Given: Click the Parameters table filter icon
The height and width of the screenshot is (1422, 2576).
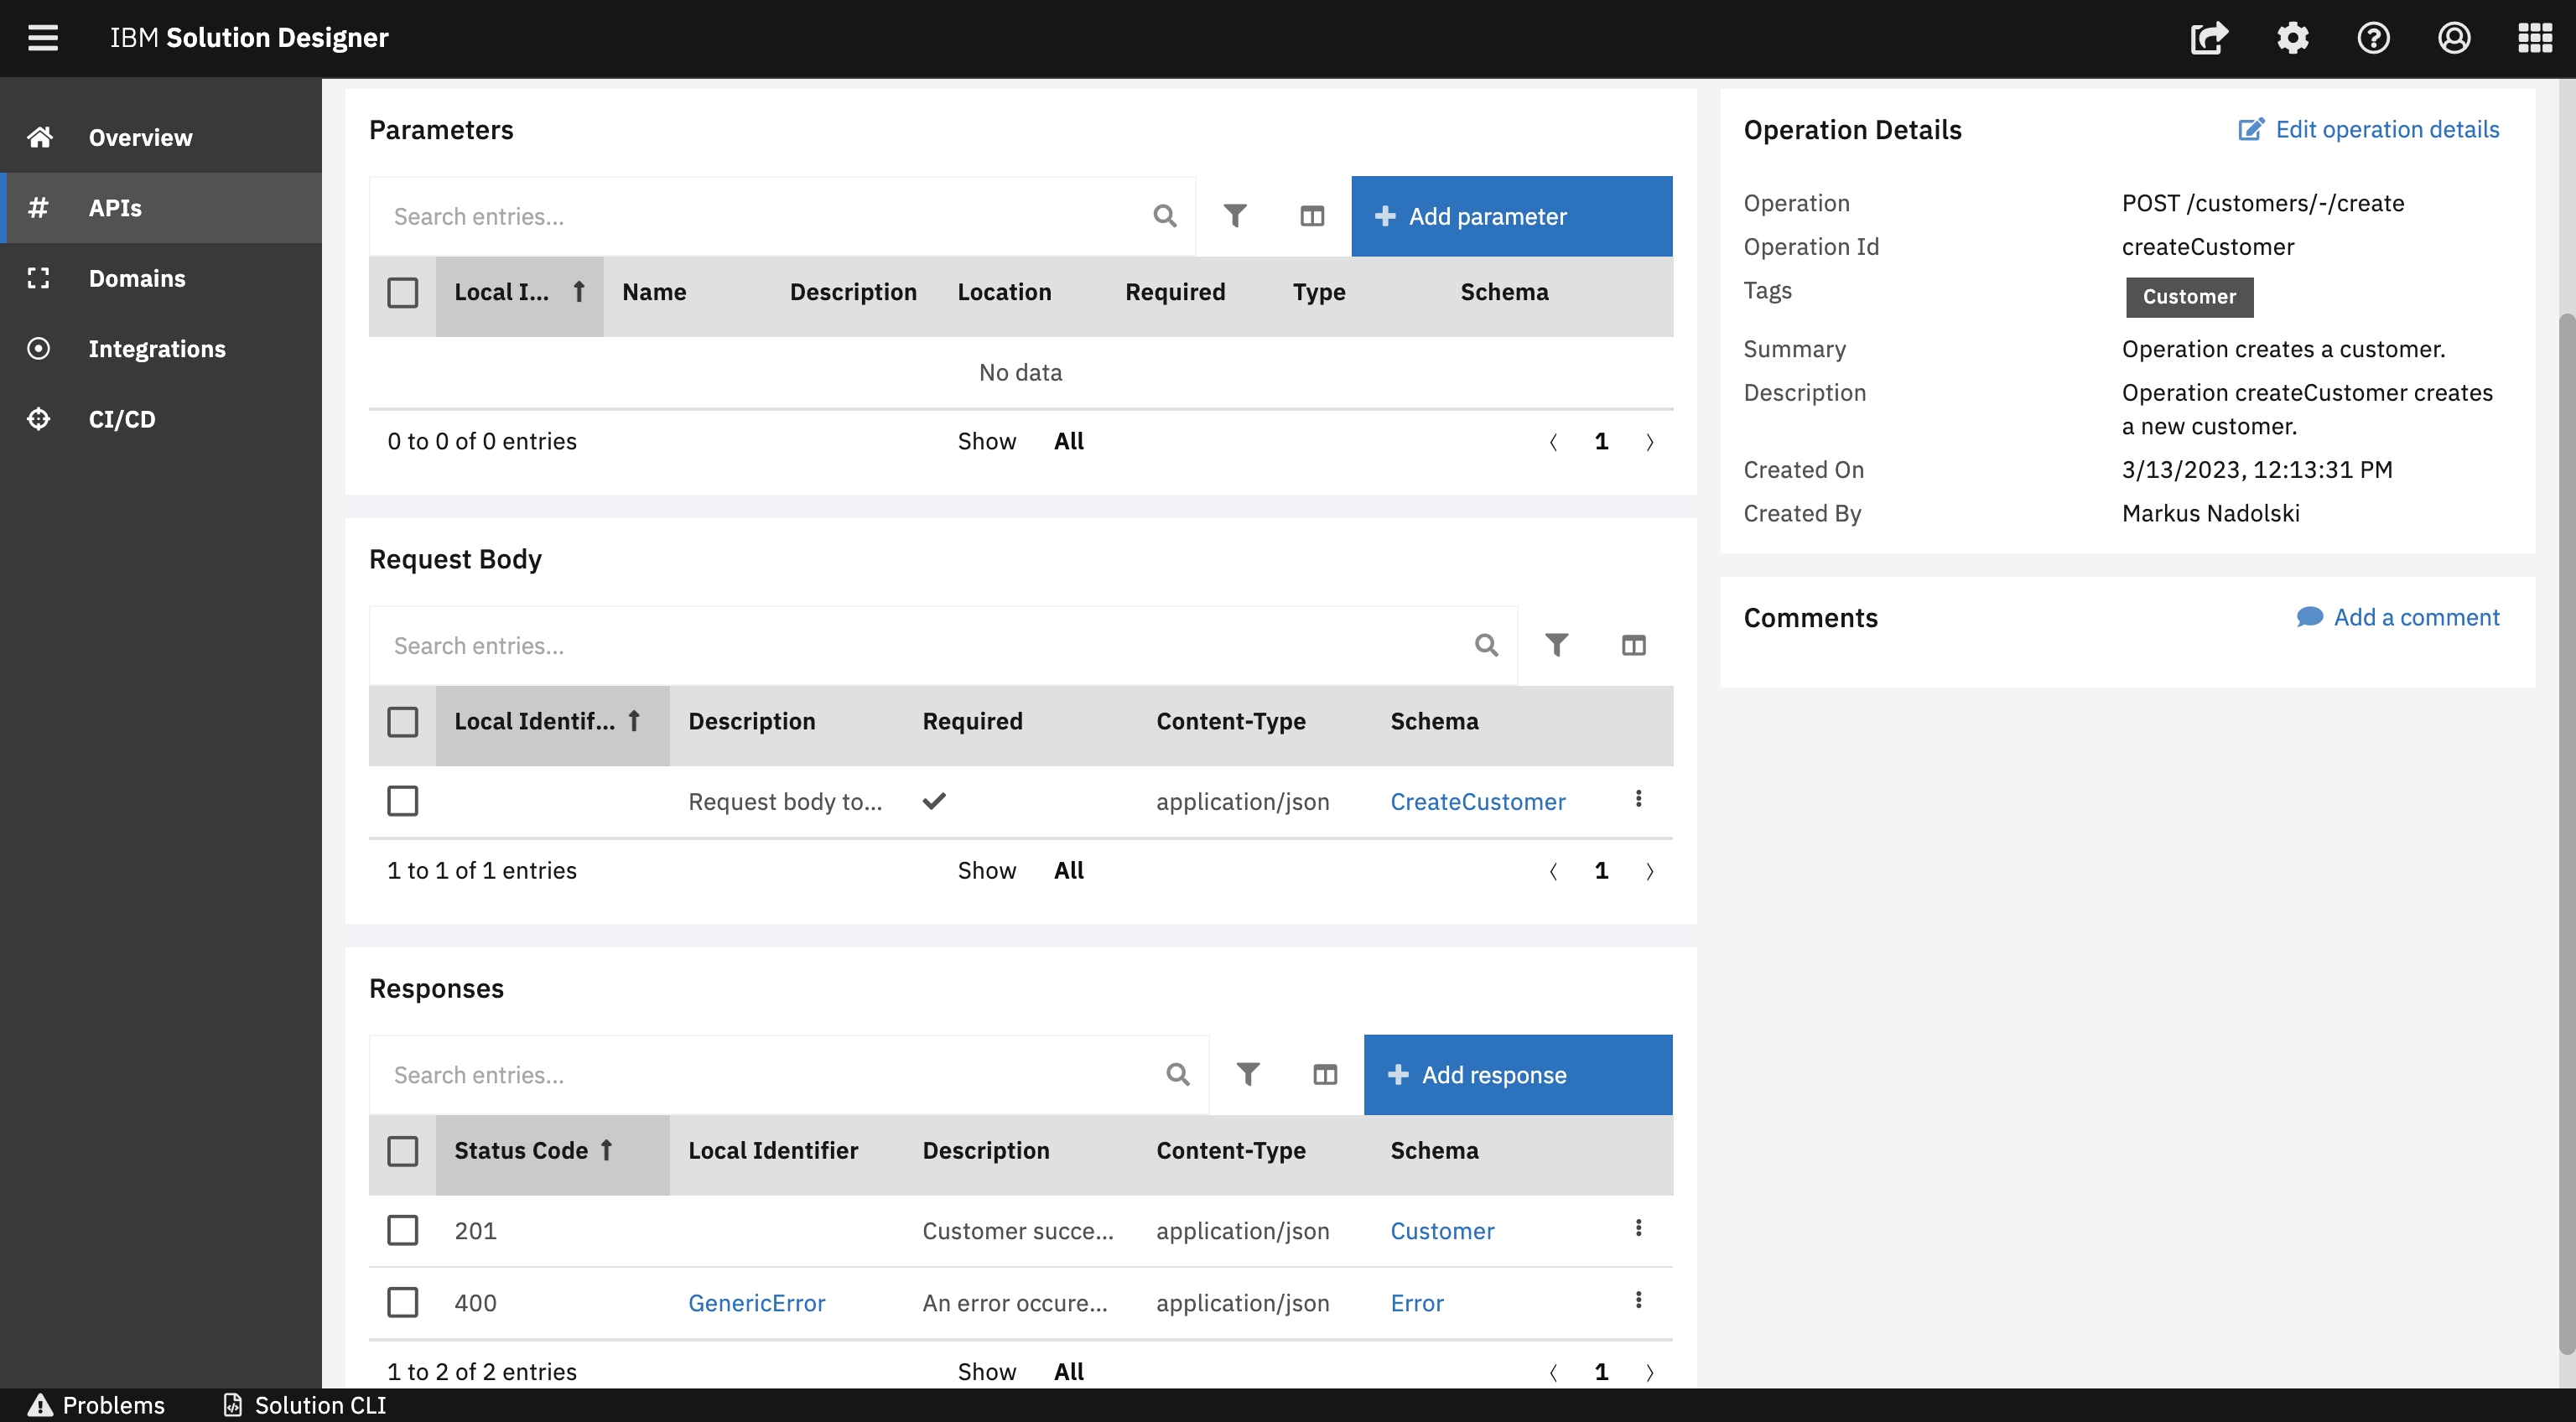Looking at the screenshot, I should coord(1235,216).
